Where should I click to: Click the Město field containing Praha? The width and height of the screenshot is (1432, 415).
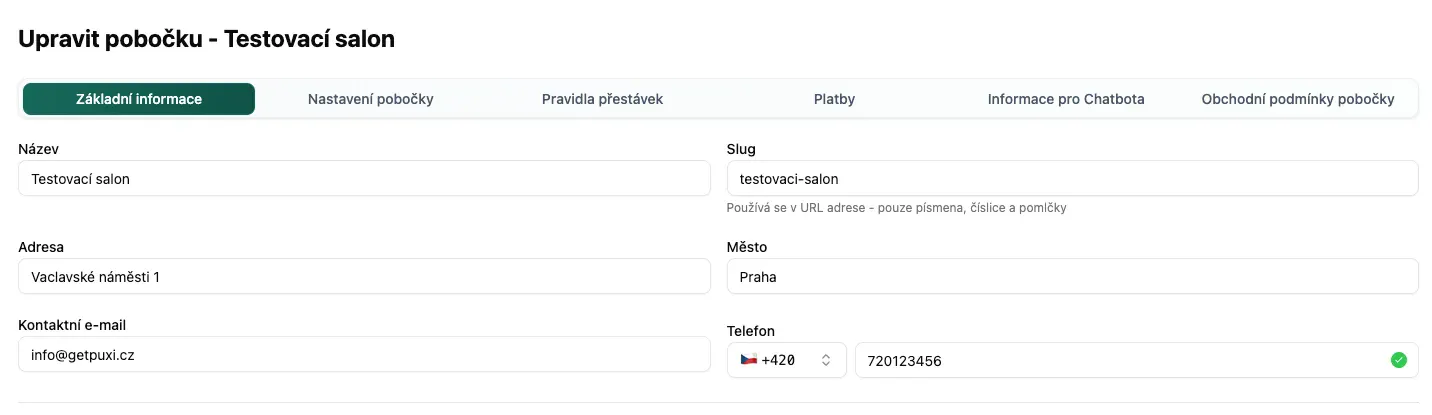click(x=1072, y=277)
